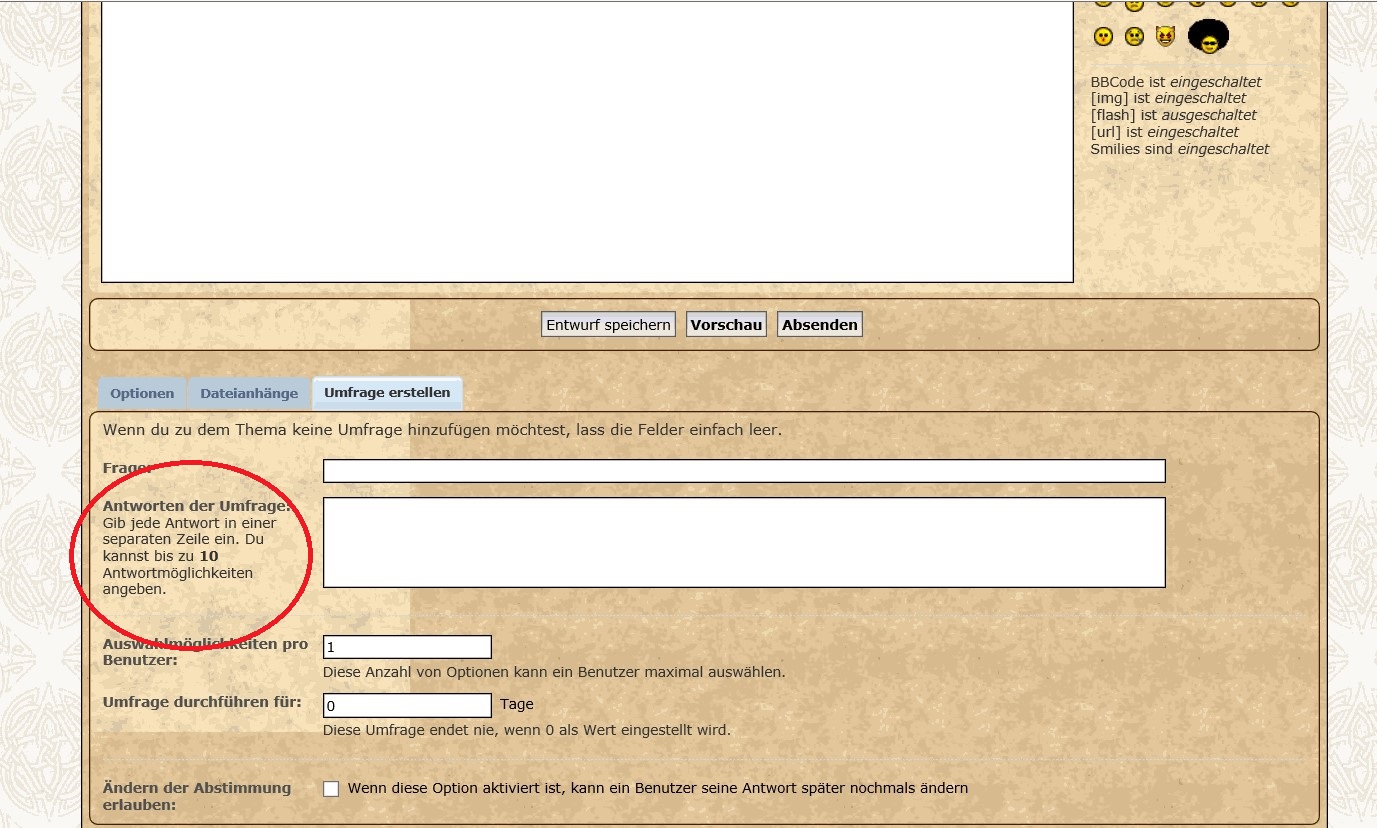
Task: Click the Auswahlmöglichkeiten pro Benutzer field
Action: tap(407, 647)
